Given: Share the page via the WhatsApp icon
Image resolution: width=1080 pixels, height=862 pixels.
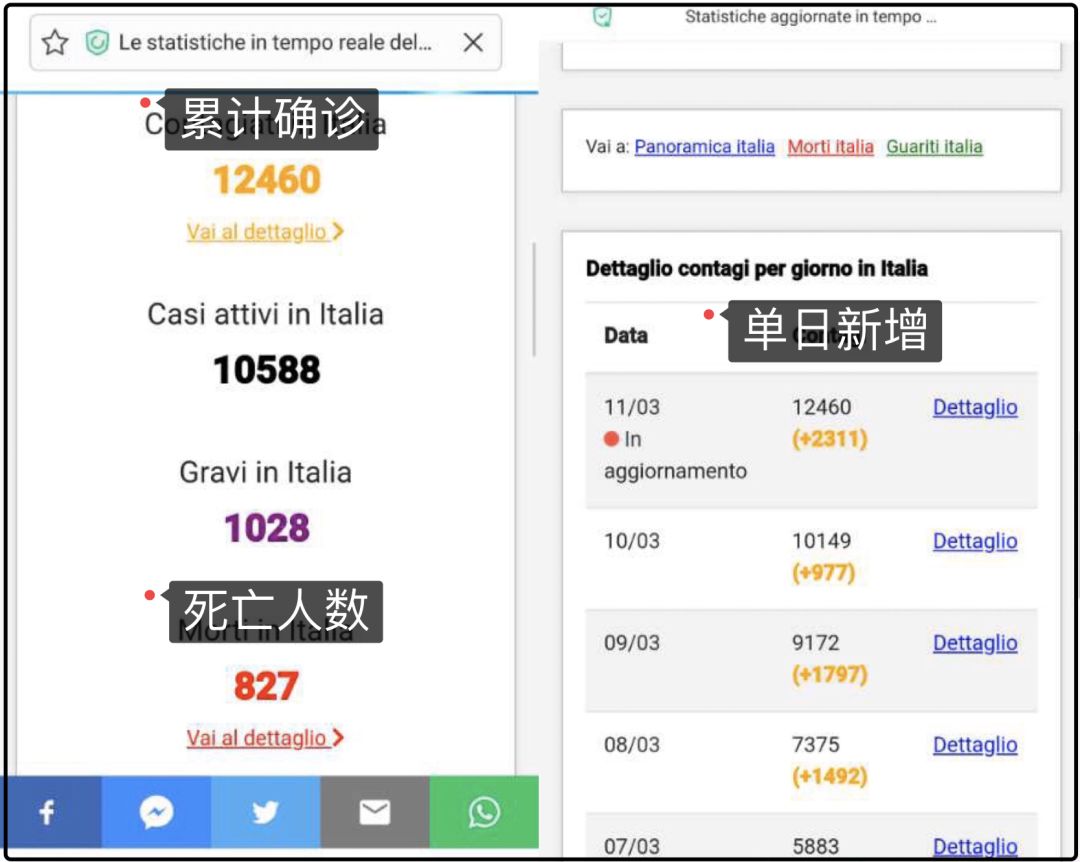Looking at the screenshot, I should click(x=484, y=812).
